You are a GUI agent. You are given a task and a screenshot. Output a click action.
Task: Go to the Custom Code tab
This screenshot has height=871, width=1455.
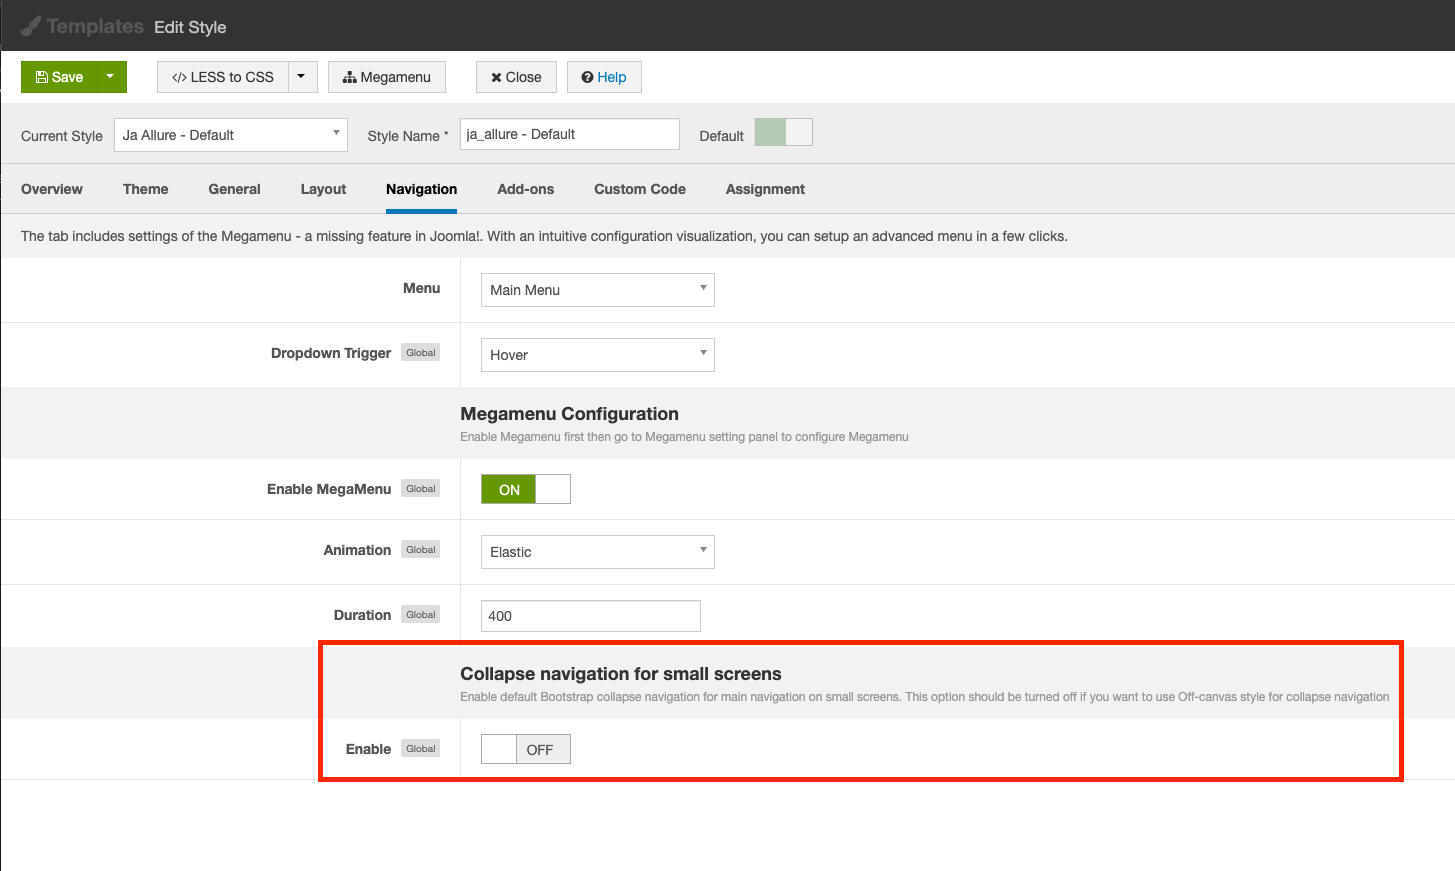click(x=639, y=189)
